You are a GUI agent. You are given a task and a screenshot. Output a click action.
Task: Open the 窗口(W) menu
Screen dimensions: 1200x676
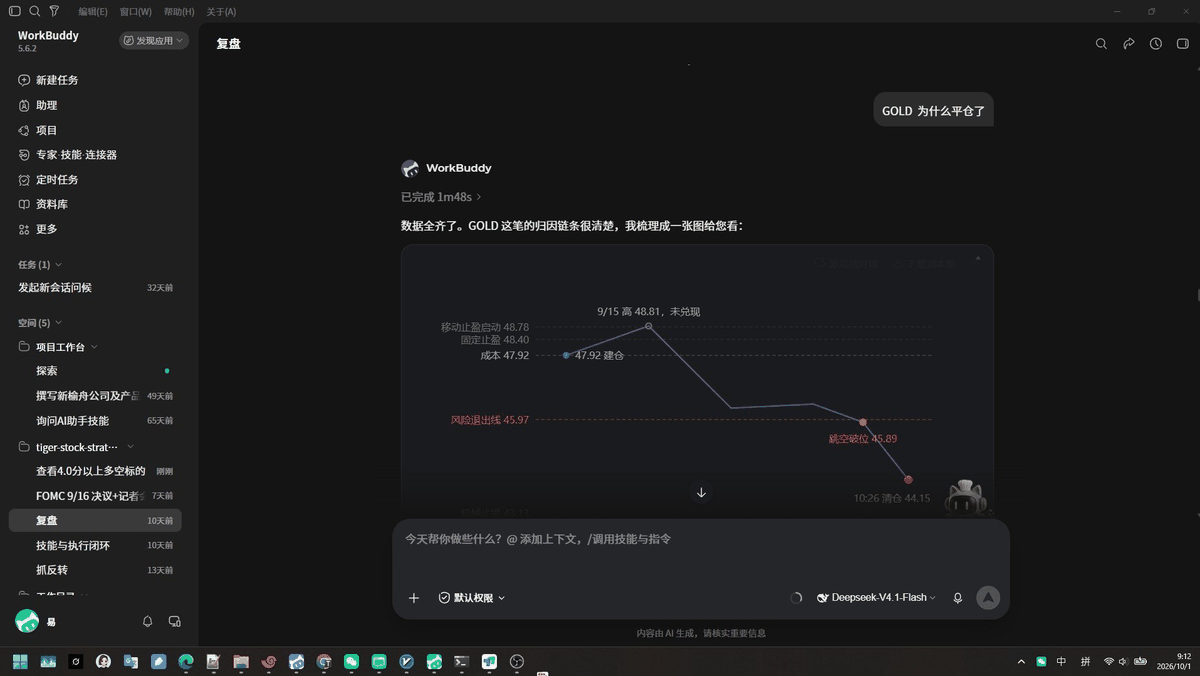point(135,12)
